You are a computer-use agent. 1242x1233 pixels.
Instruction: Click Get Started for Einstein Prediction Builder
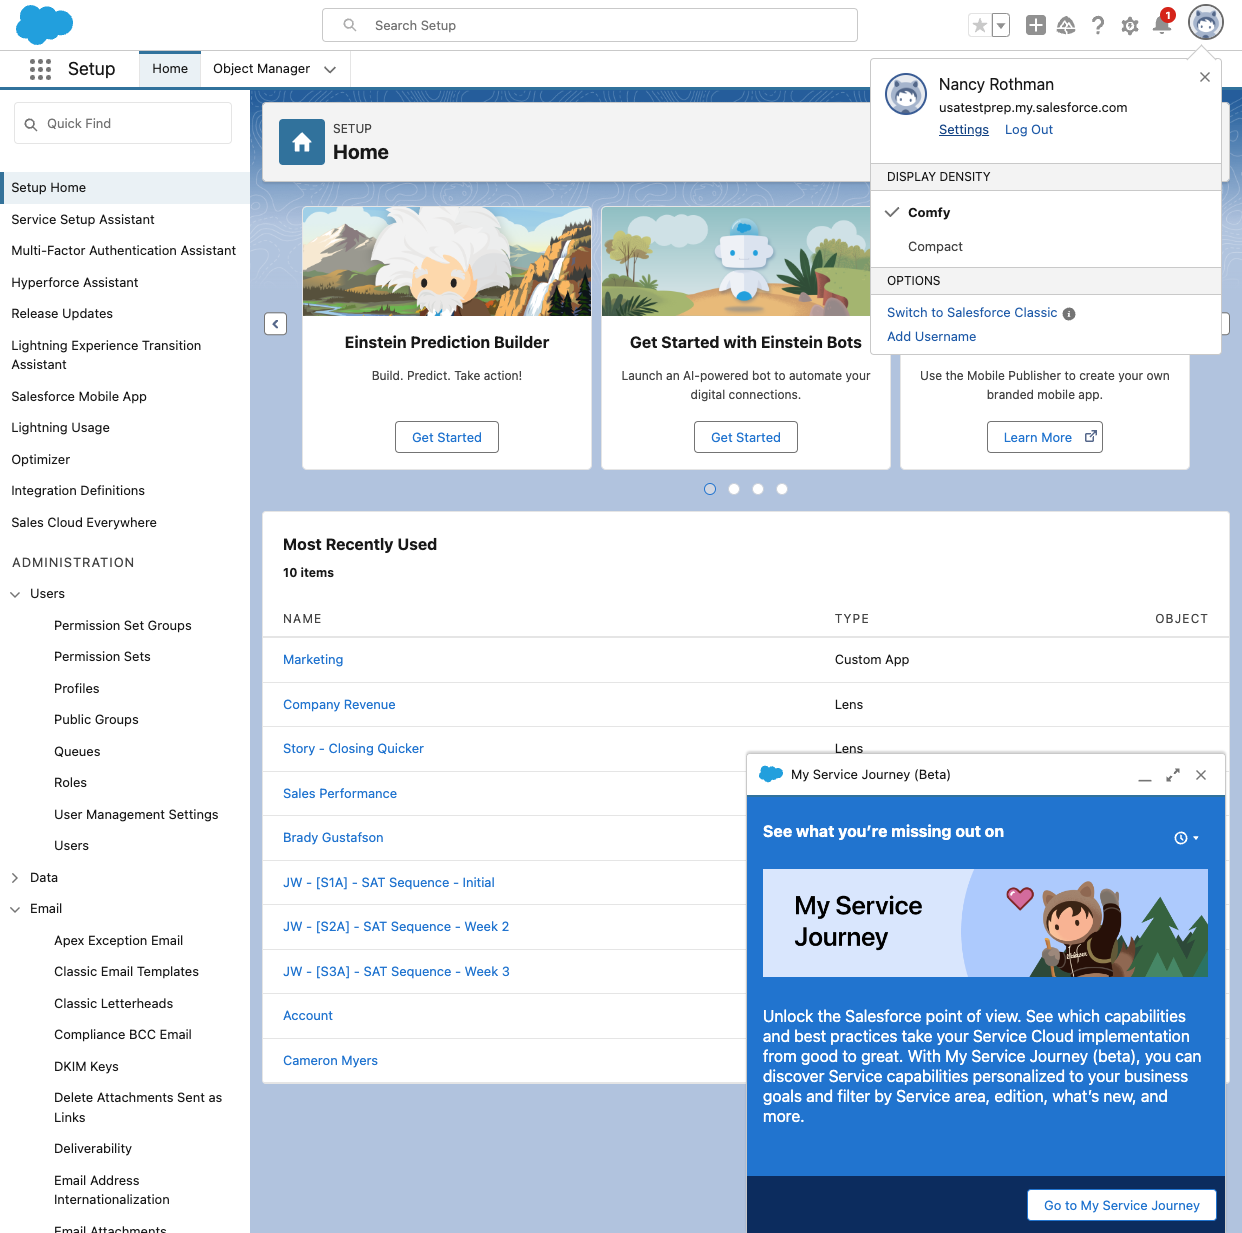[447, 437]
